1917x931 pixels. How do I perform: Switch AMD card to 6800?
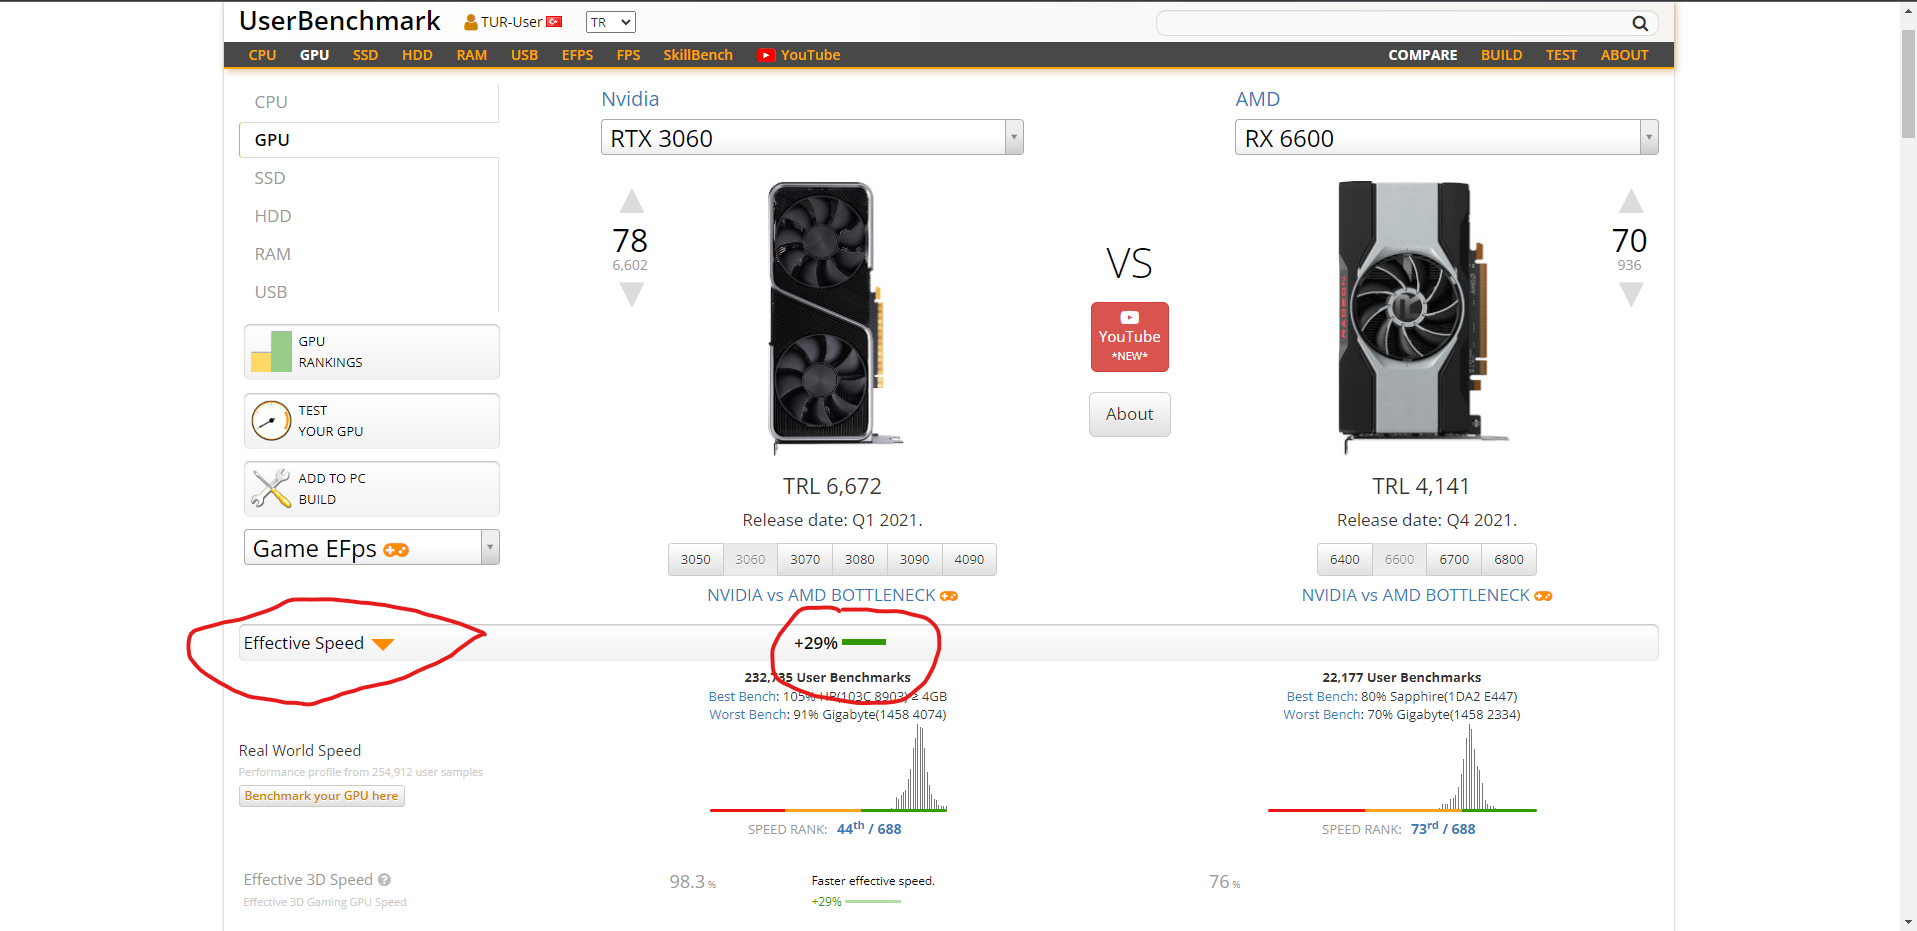click(1509, 560)
